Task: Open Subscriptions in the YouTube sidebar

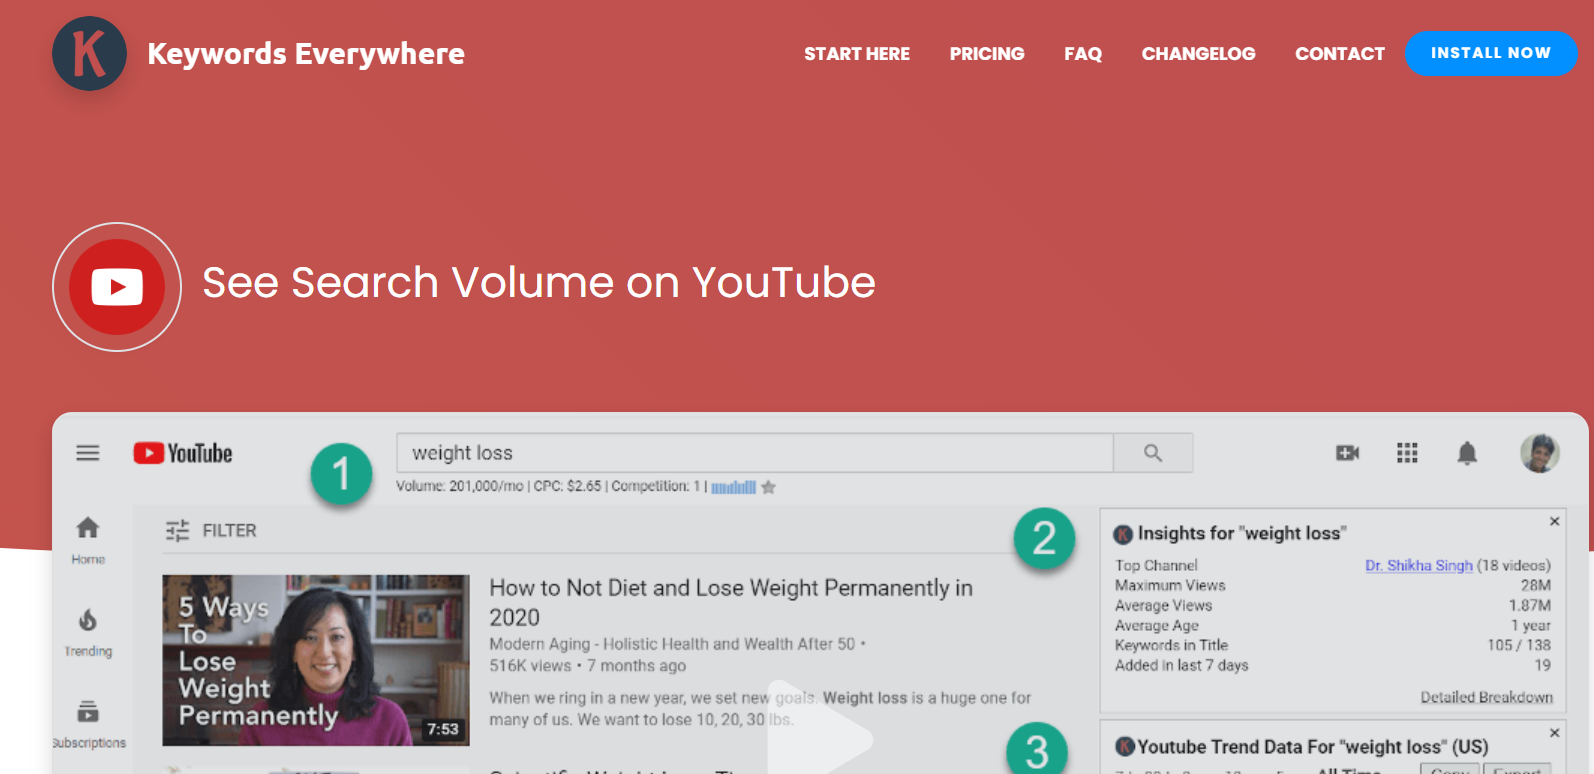Action: coord(89,724)
